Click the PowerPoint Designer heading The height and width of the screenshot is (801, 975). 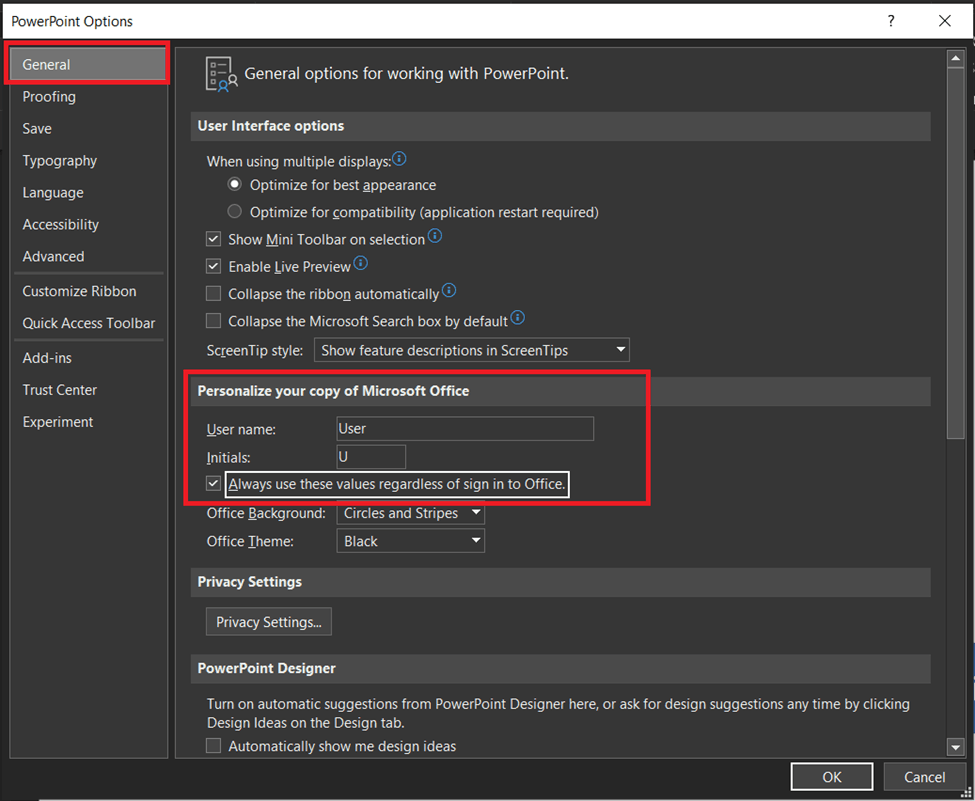click(x=266, y=669)
